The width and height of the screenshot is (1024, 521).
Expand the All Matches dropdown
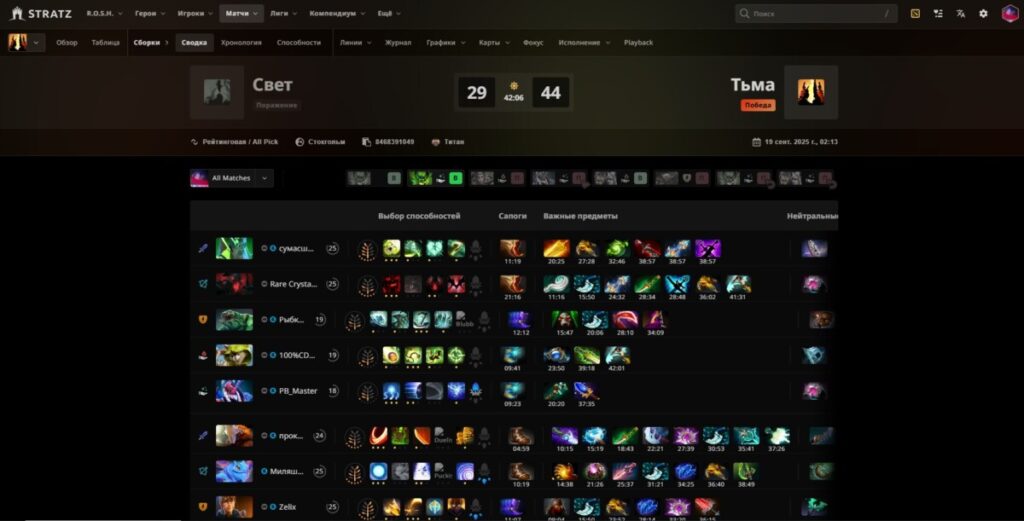[232, 178]
